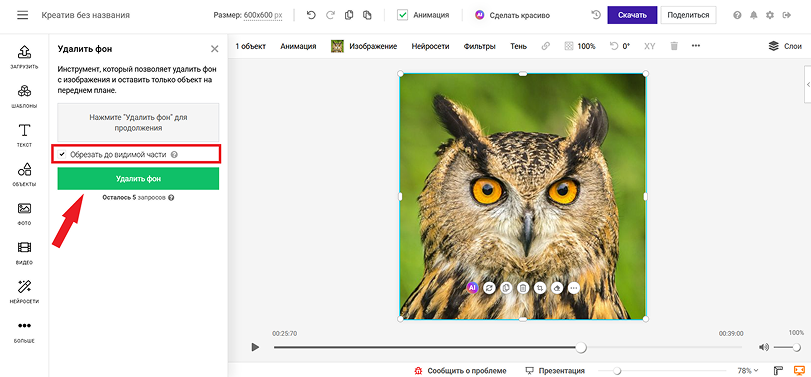Toggle the Анимация checkbox

403,15
